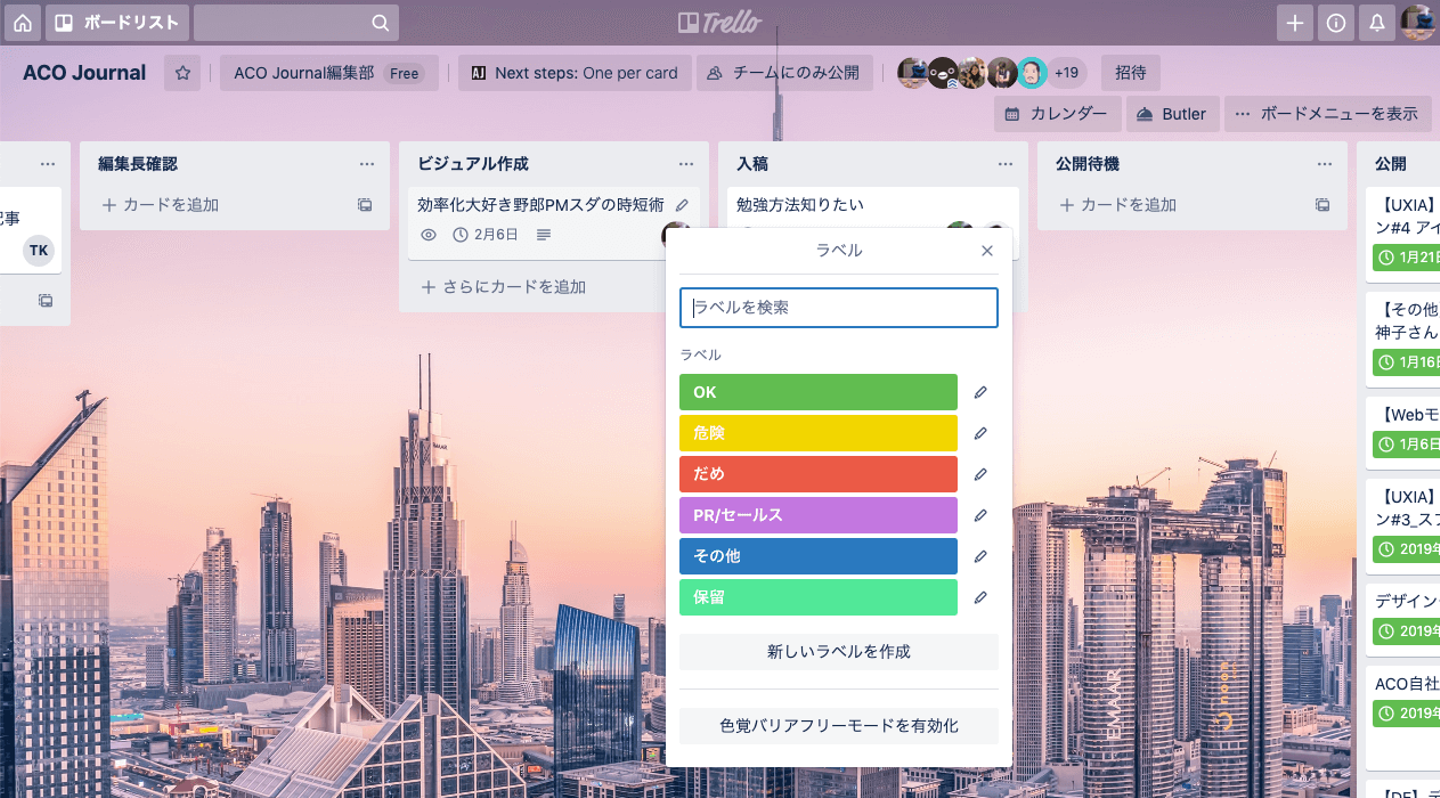Screen dimensions: 1440x798
Task: Star the ACO Journal board
Action: coord(182,73)
